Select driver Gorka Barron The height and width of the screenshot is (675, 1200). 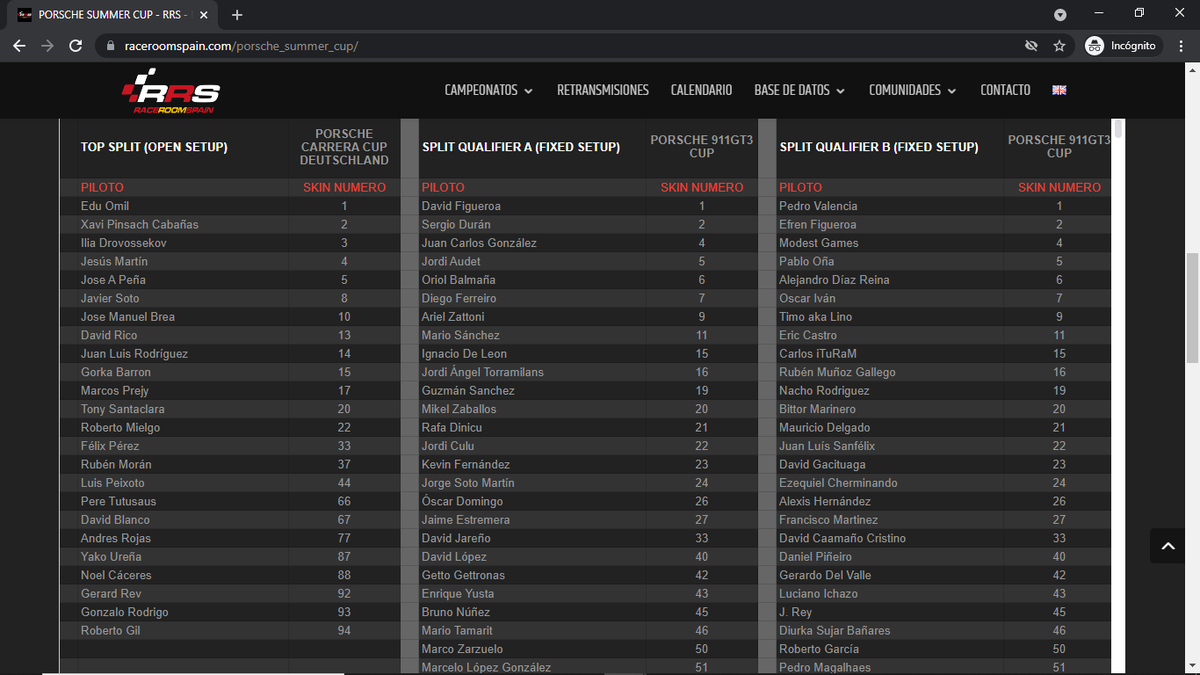[116, 372]
